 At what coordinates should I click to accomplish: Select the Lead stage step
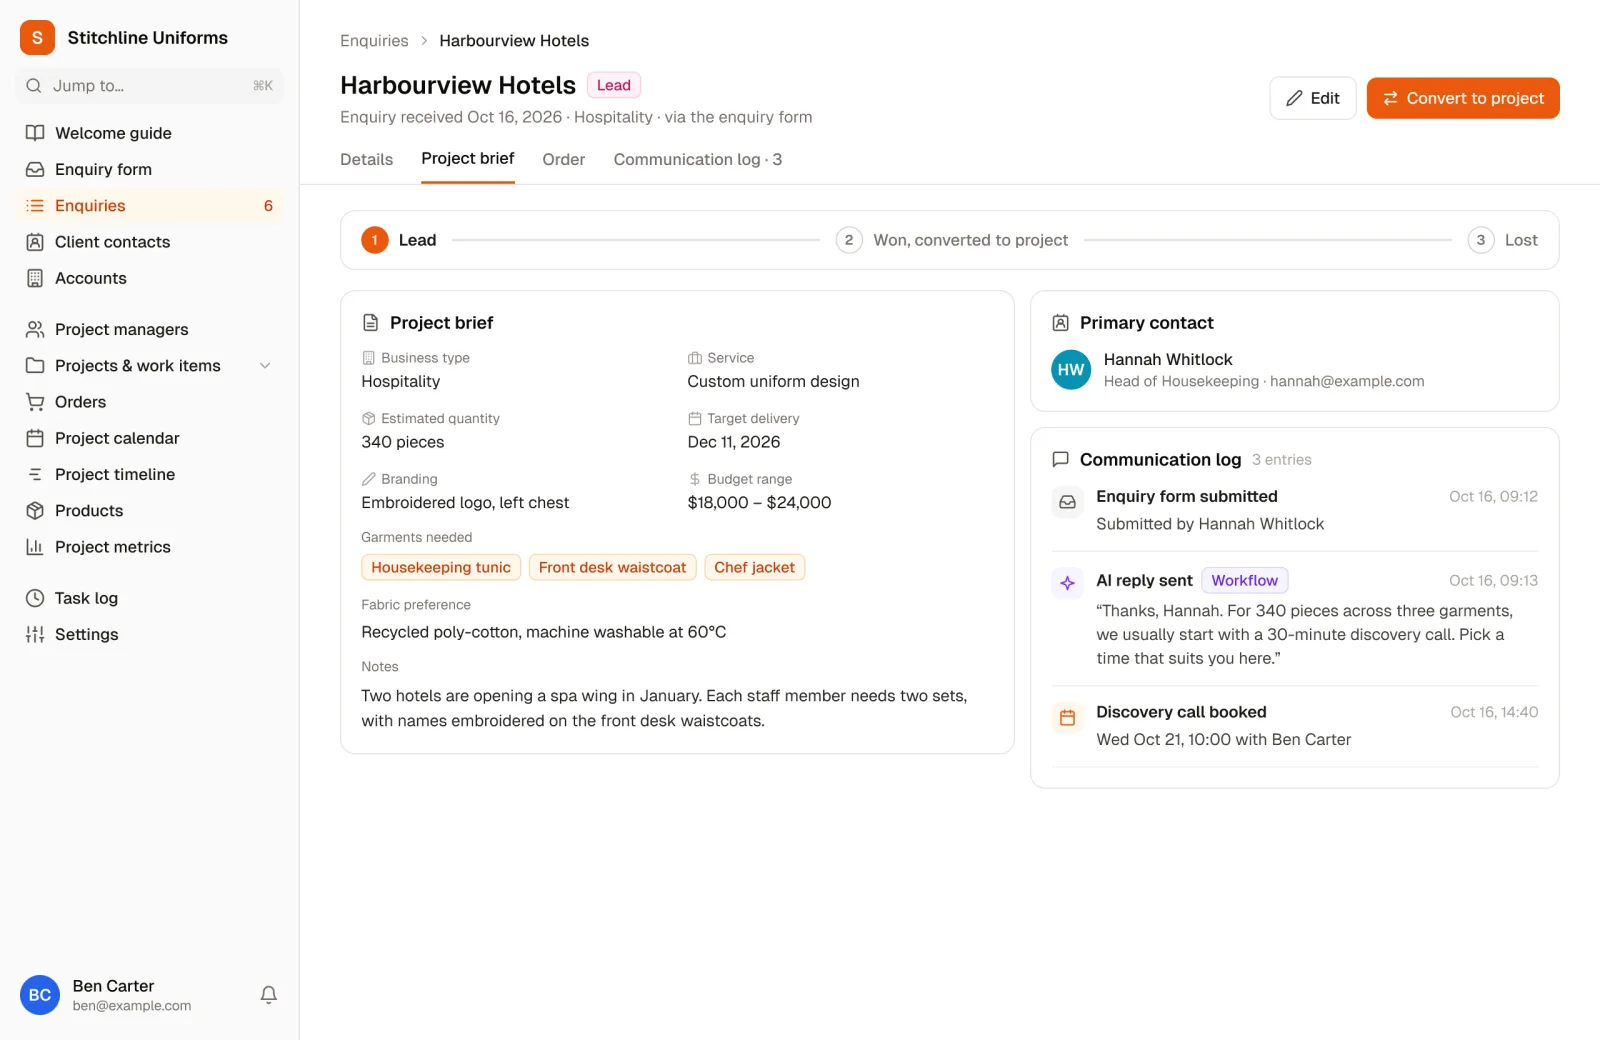(x=399, y=240)
